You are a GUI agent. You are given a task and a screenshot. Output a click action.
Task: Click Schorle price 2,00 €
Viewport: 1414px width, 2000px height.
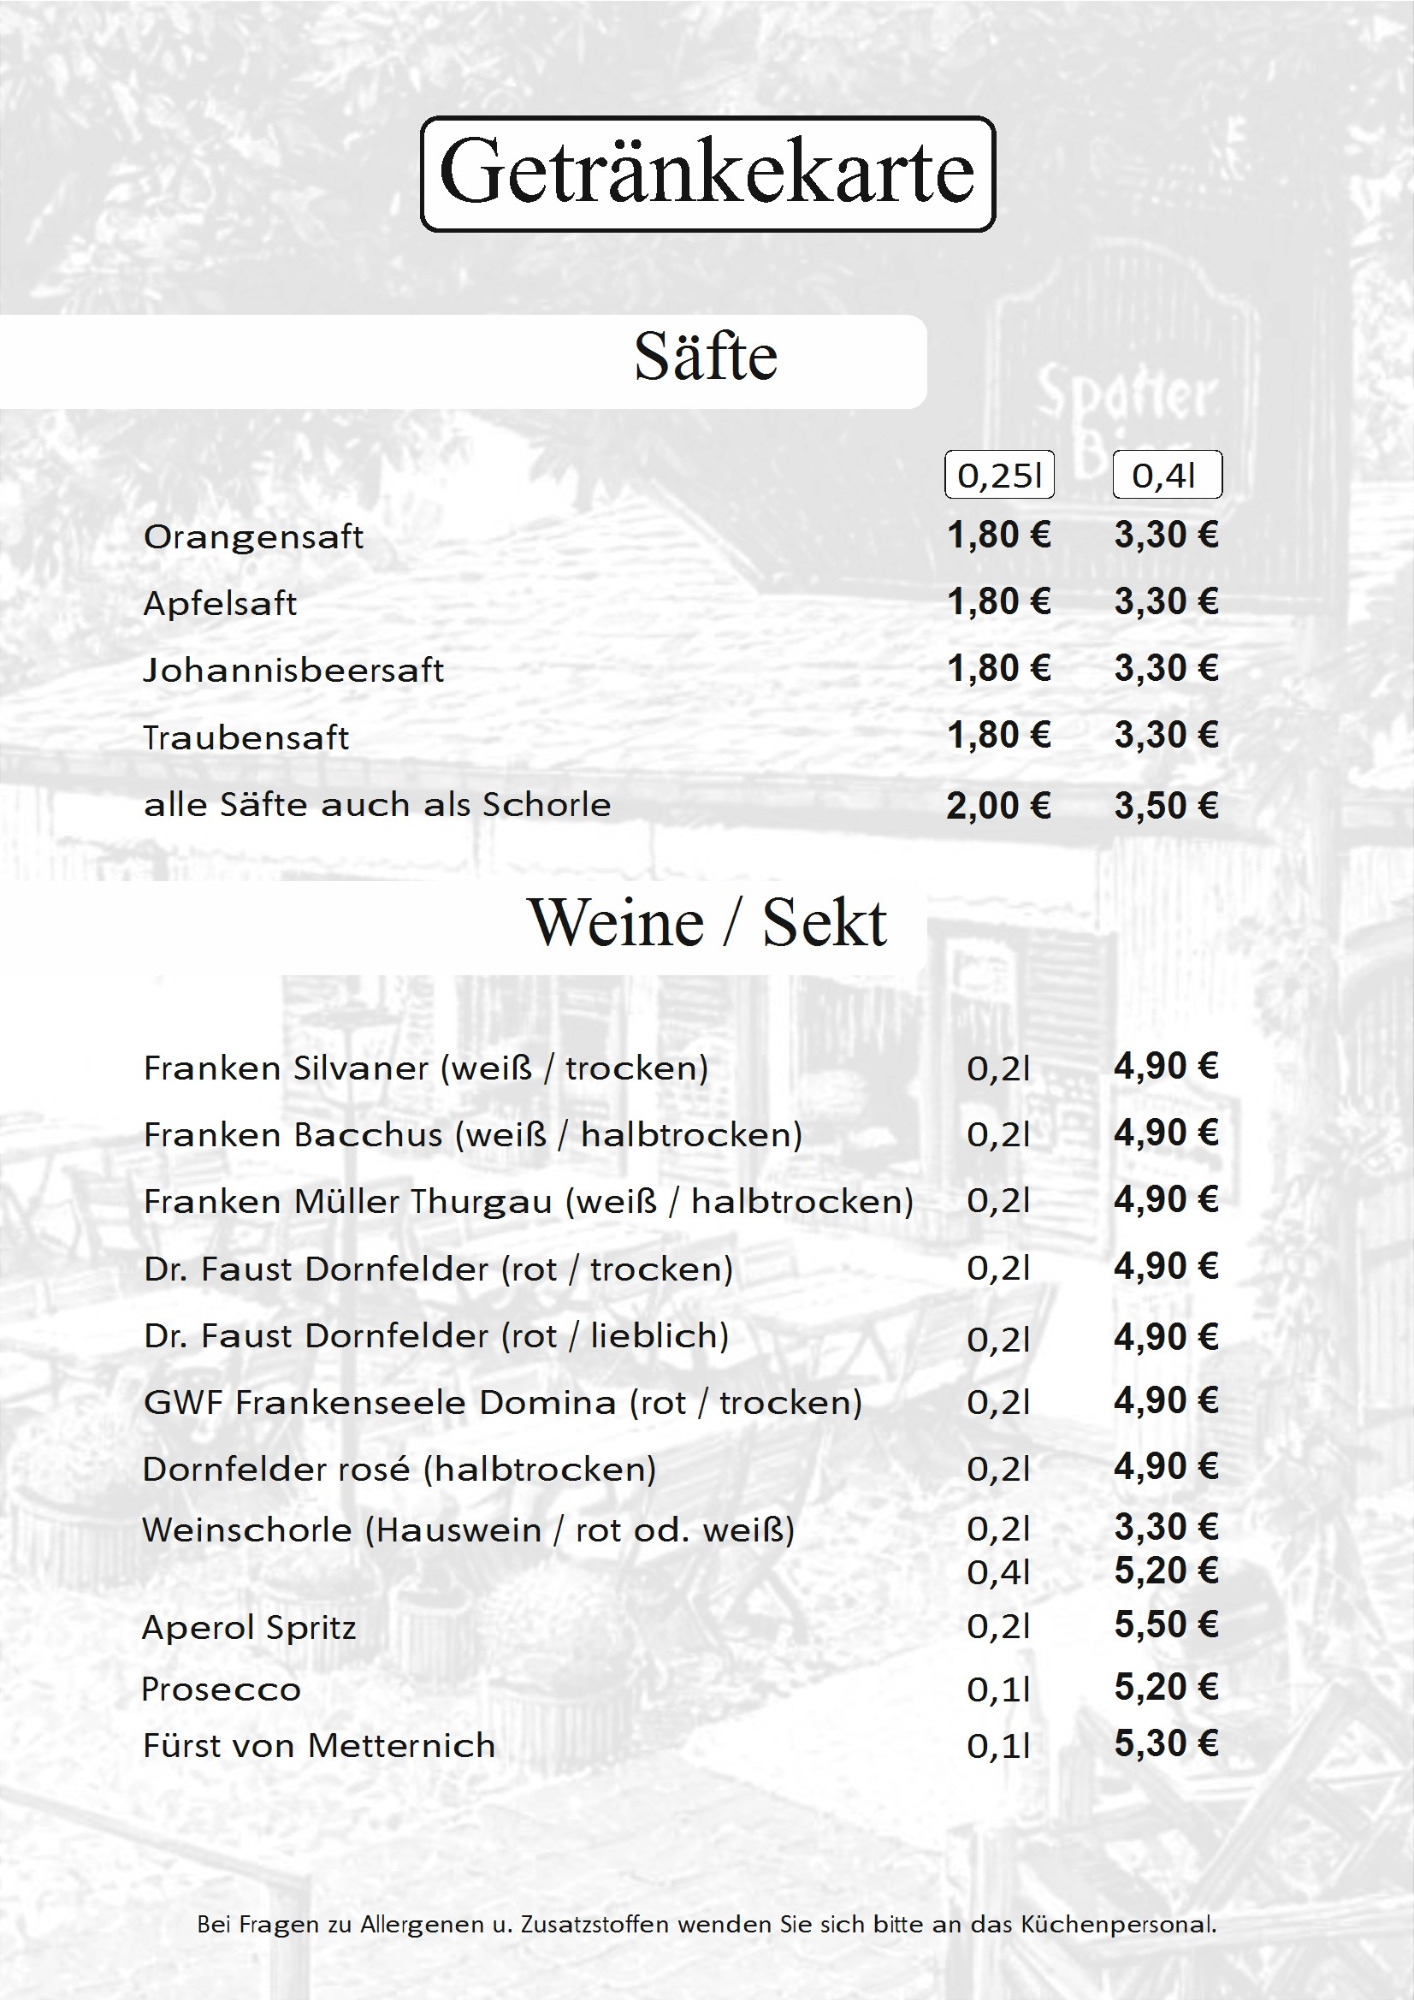999,806
